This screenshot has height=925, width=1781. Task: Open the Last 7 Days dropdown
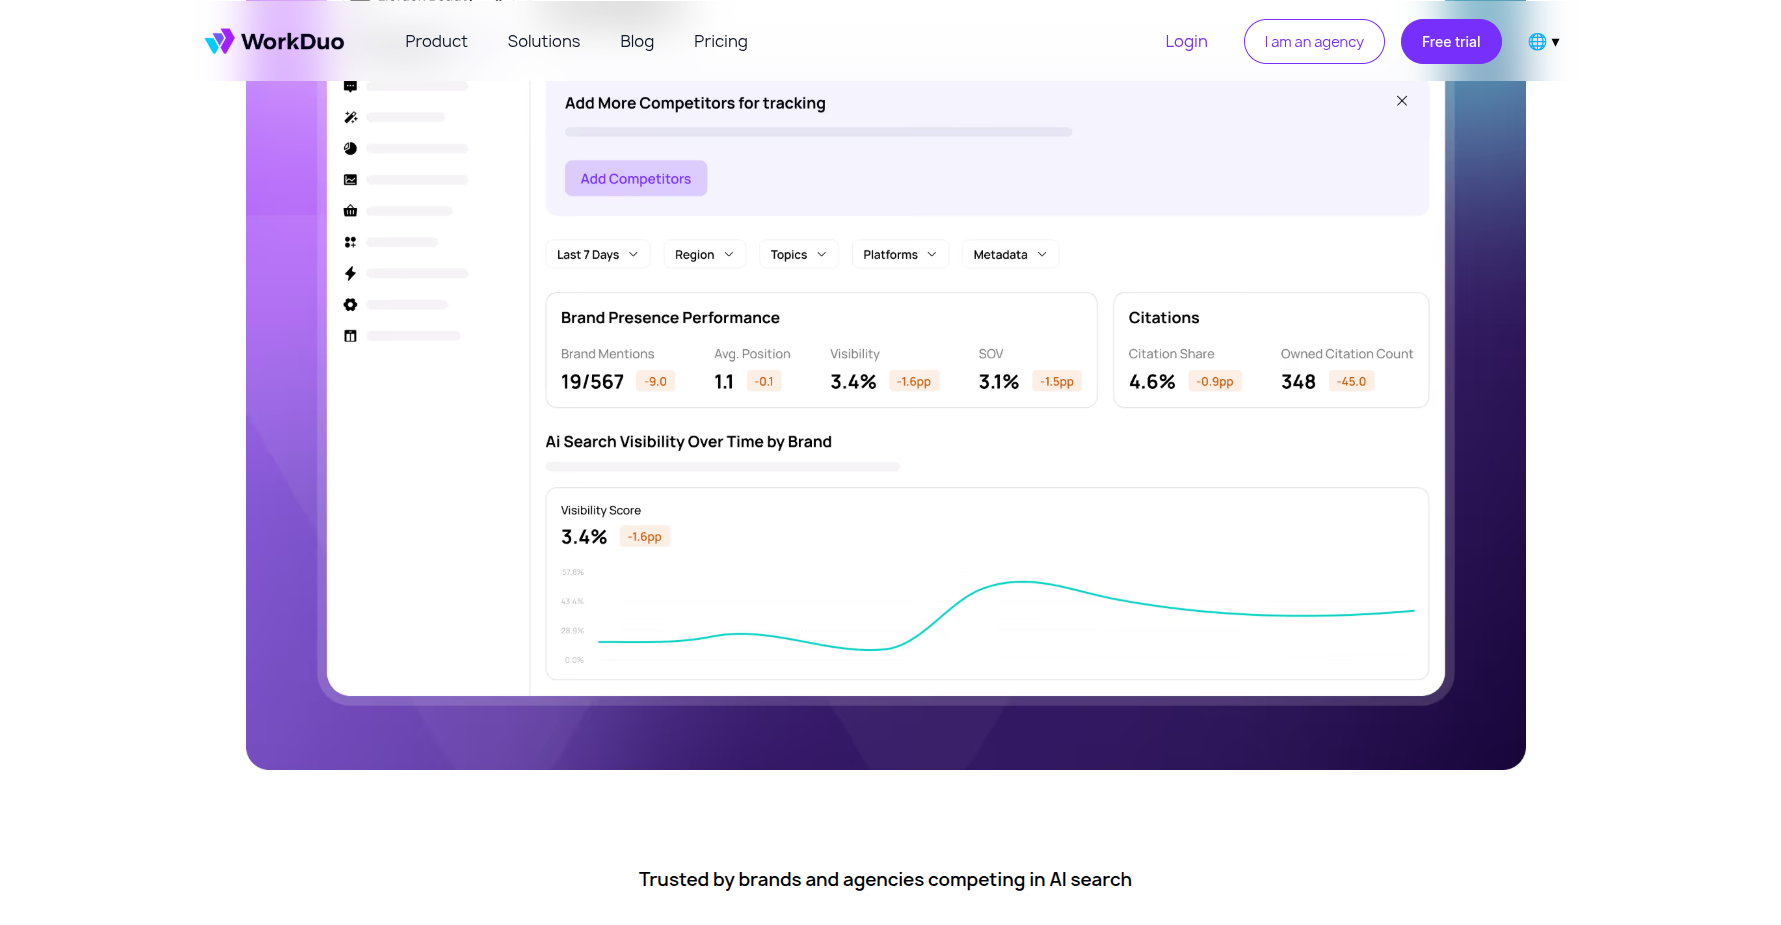pos(598,255)
